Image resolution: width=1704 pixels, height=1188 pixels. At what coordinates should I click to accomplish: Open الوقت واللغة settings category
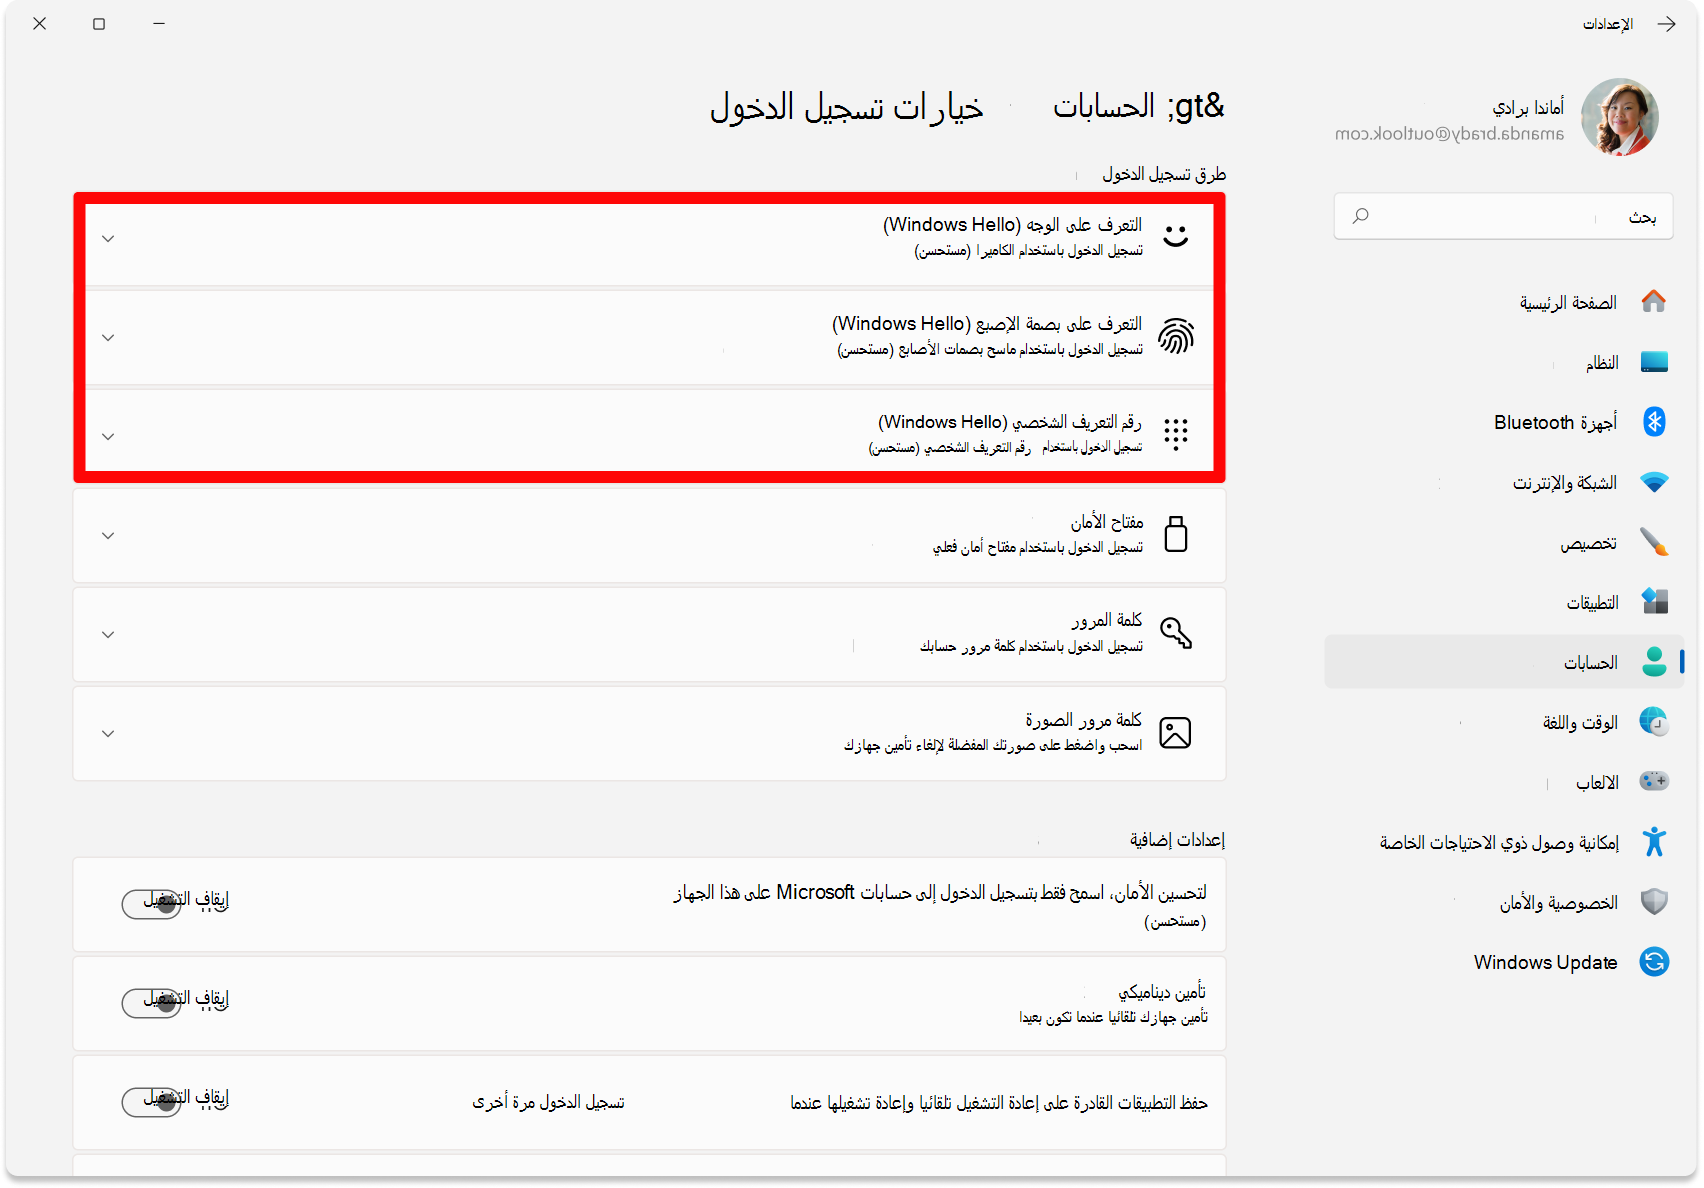coord(1504,722)
